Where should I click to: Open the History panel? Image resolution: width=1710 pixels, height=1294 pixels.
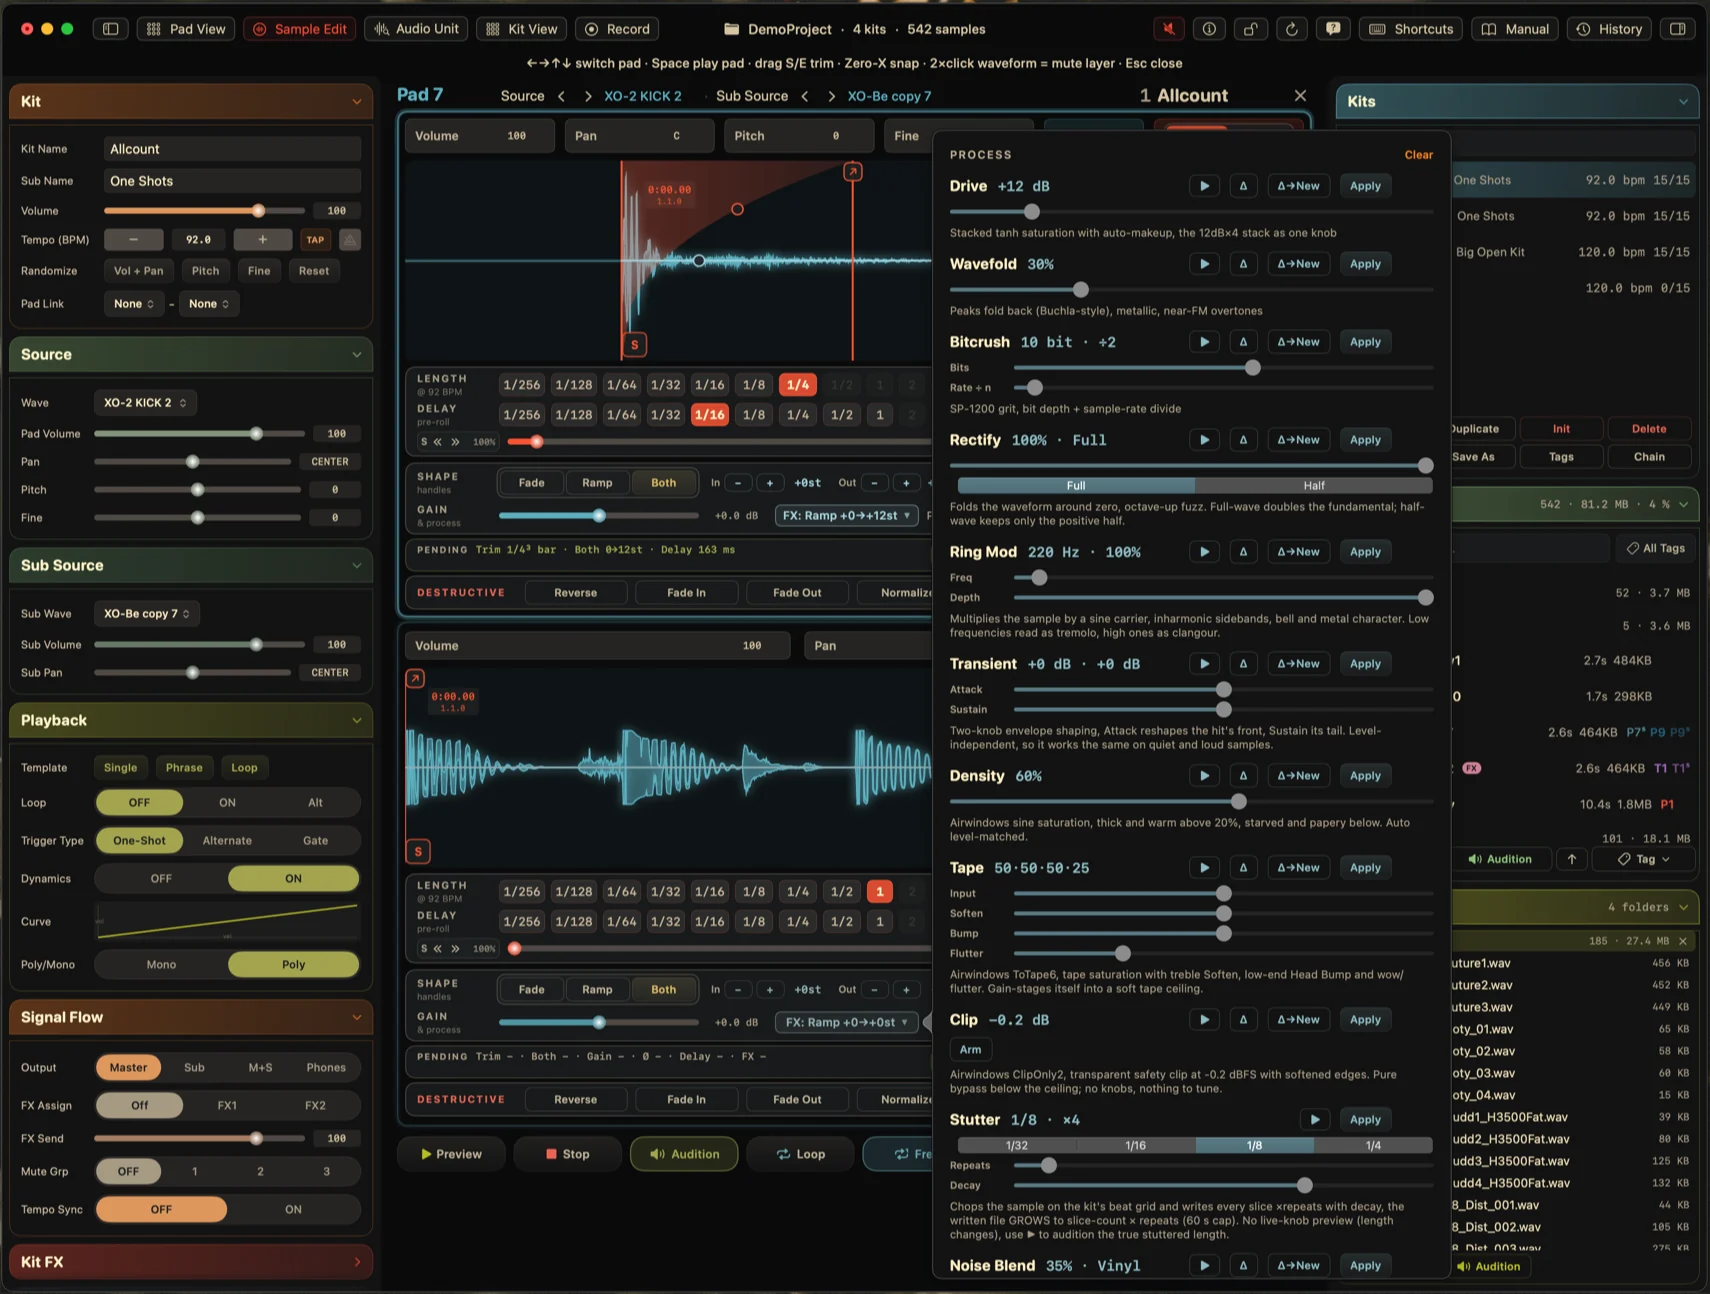pyautogui.click(x=1609, y=29)
